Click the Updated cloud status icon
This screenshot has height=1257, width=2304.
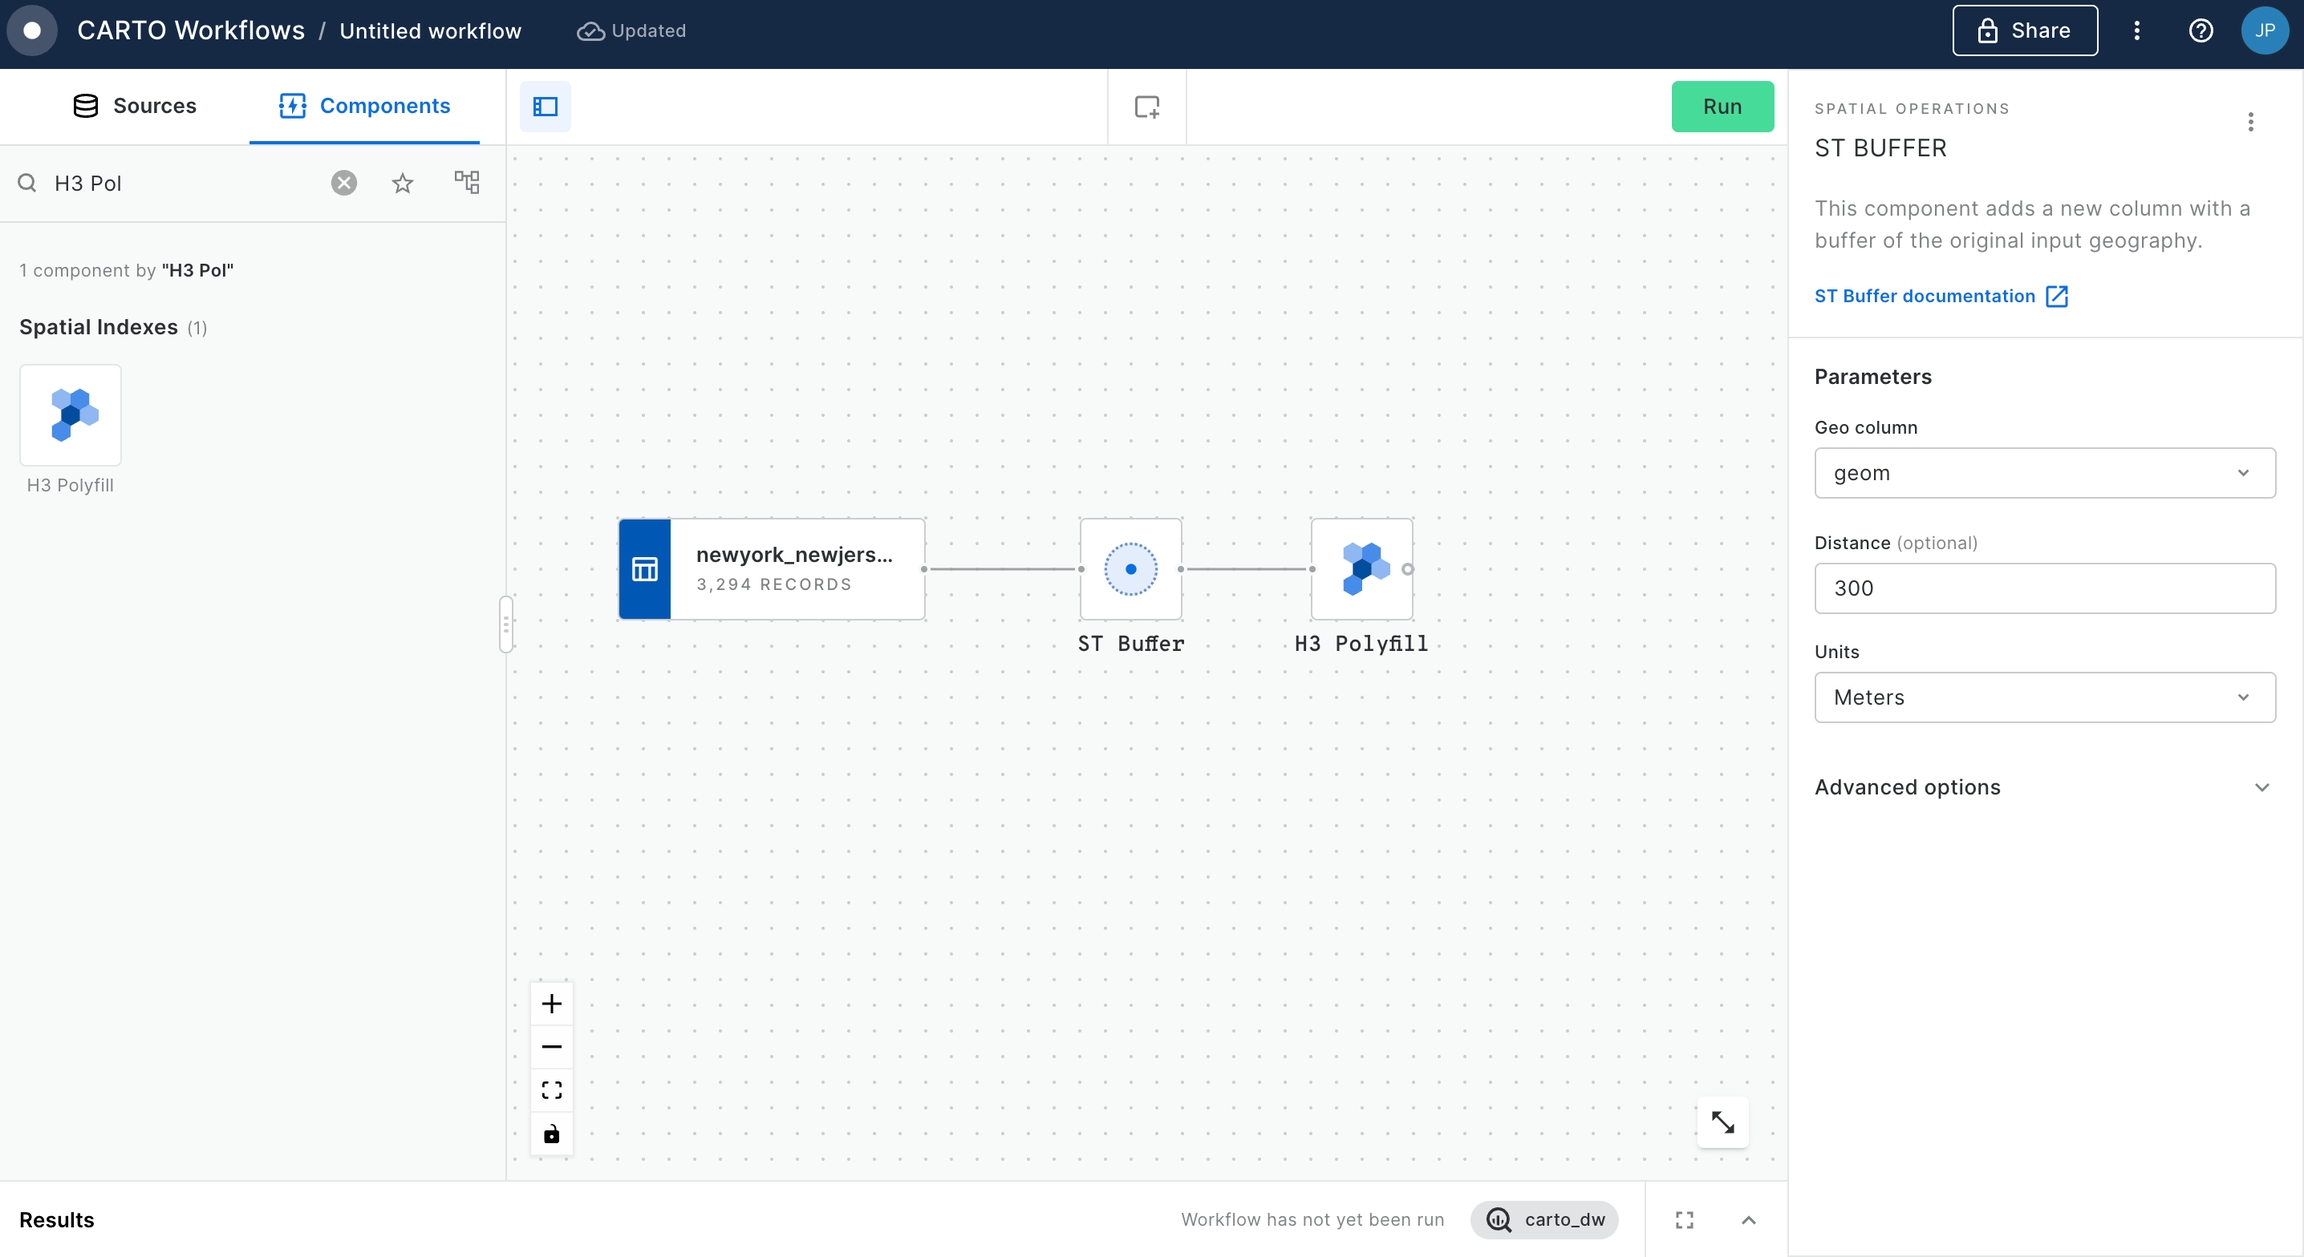click(x=590, y=31)
